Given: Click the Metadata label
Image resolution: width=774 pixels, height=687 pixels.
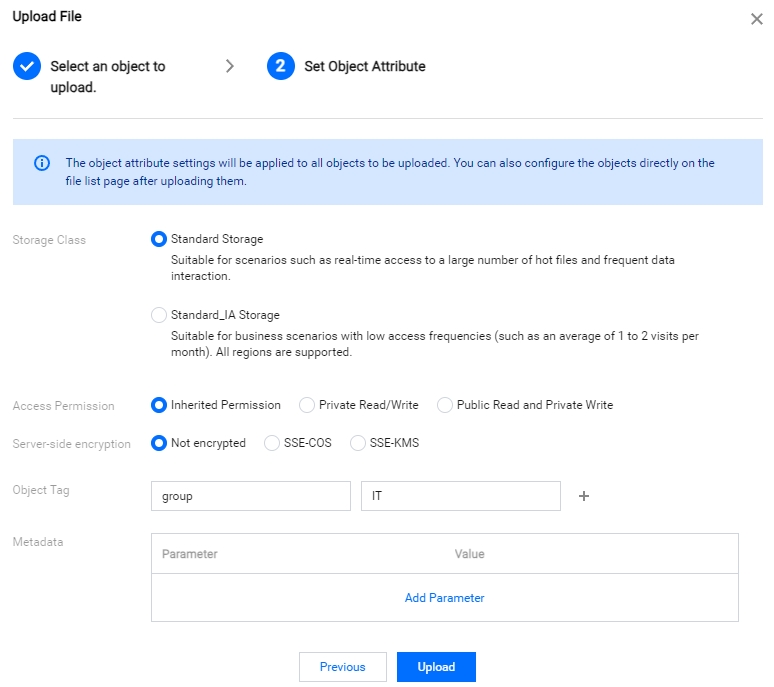Looking at the screenshot, I should coord(38,542).
